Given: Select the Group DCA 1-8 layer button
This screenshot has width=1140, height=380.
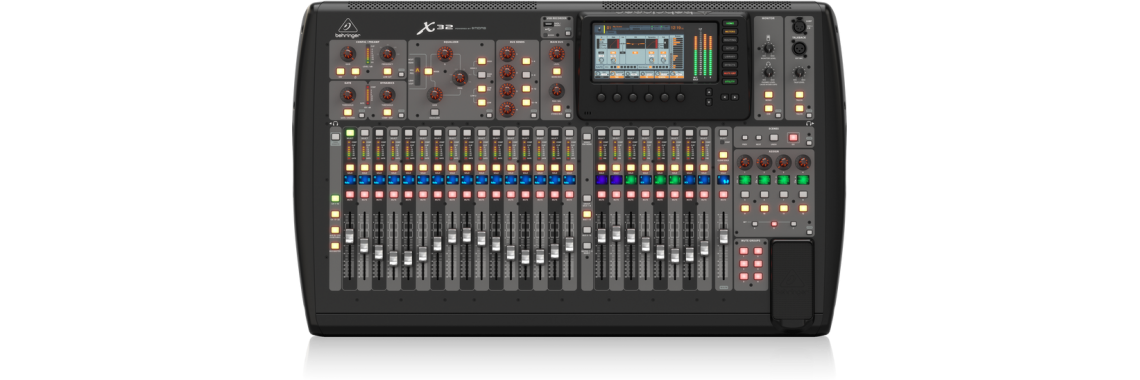Looking at the screenshot, I should 587,198.
